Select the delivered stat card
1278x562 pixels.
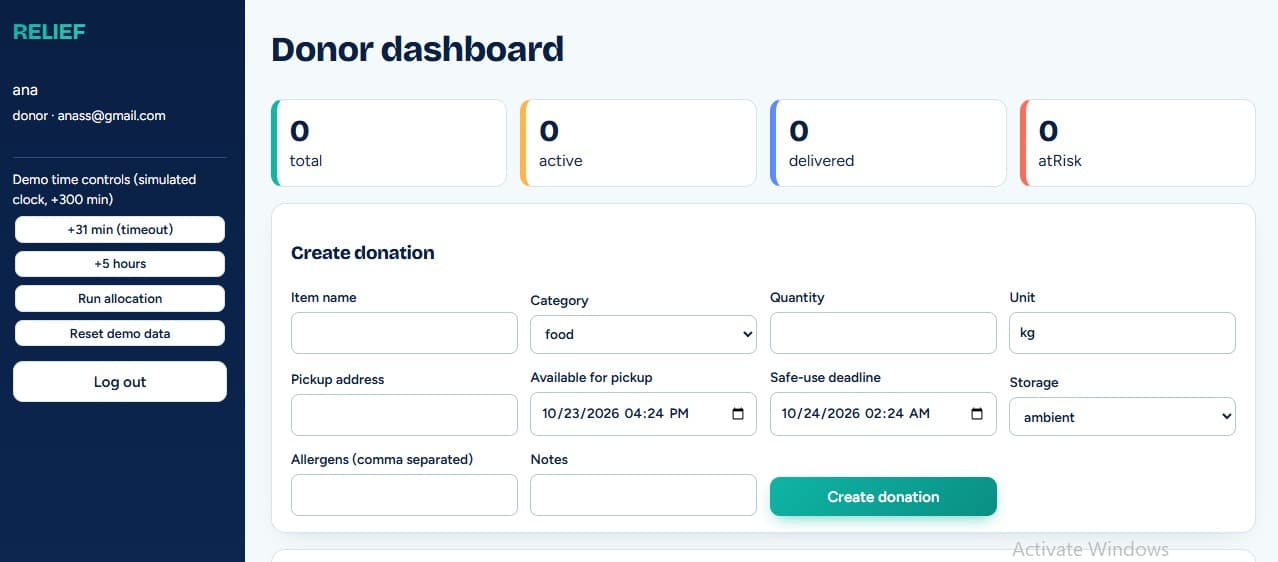pyautogui.click(x=888, y=143)
